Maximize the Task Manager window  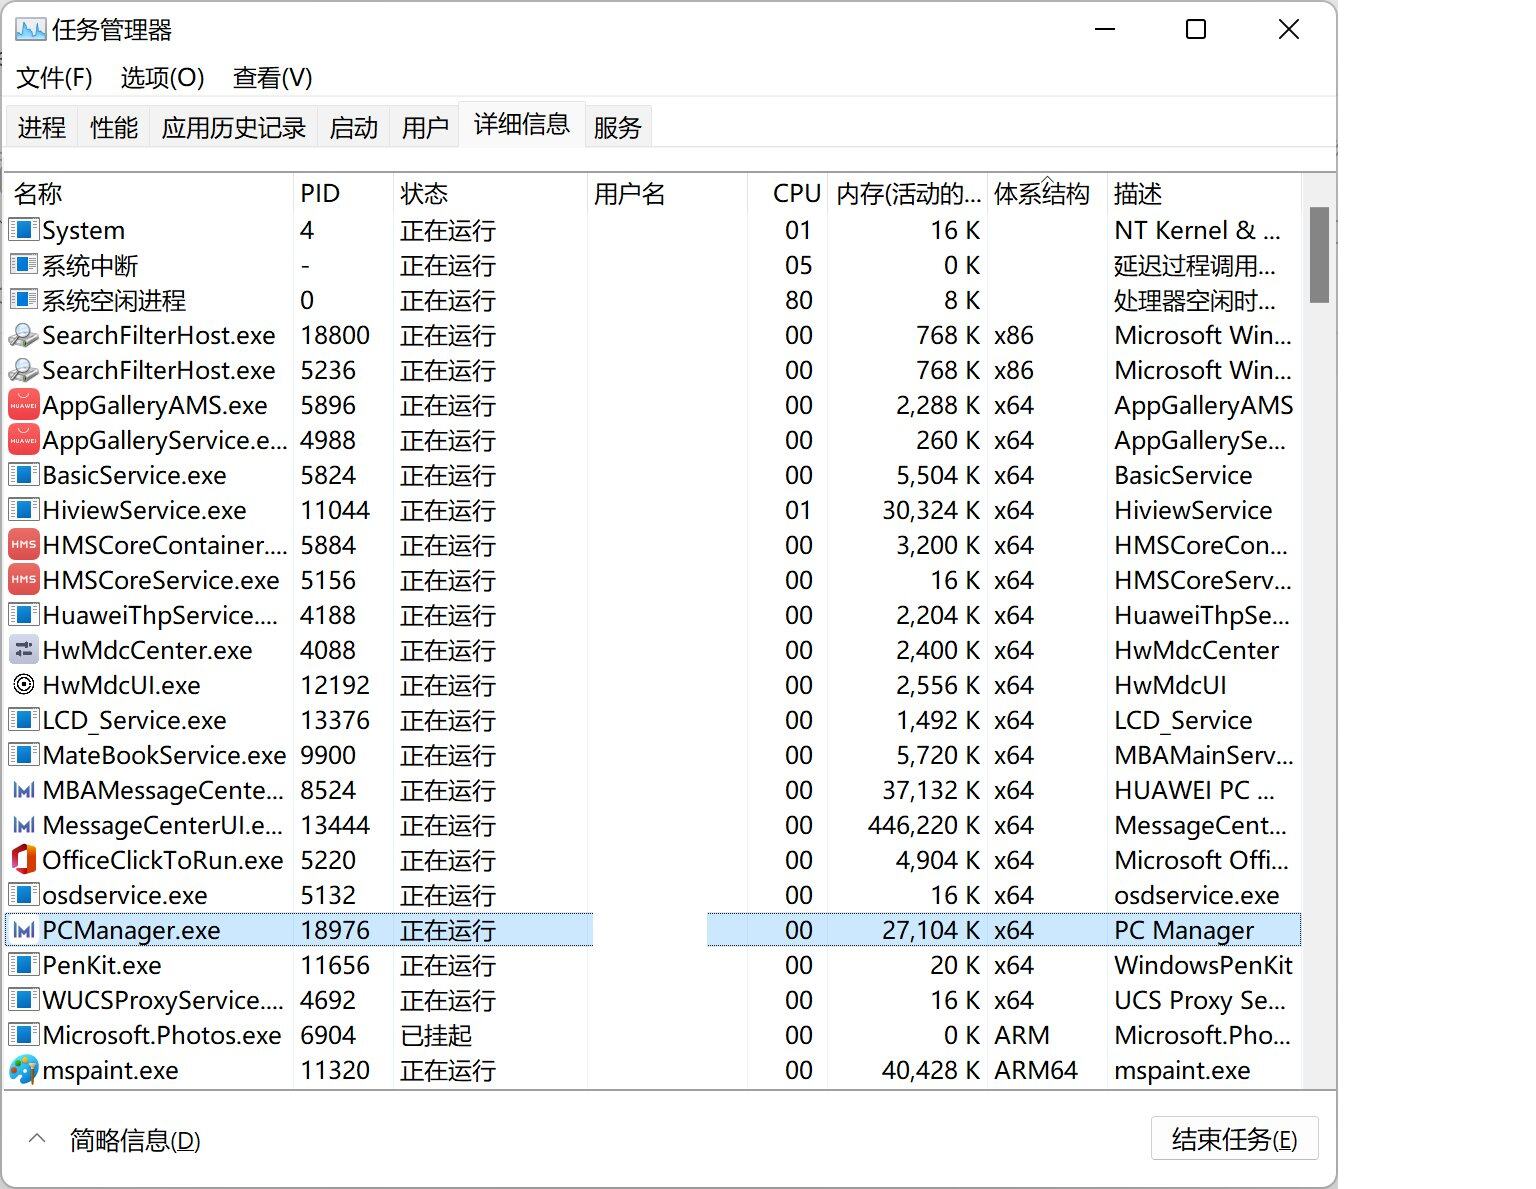click(1196, 29)
